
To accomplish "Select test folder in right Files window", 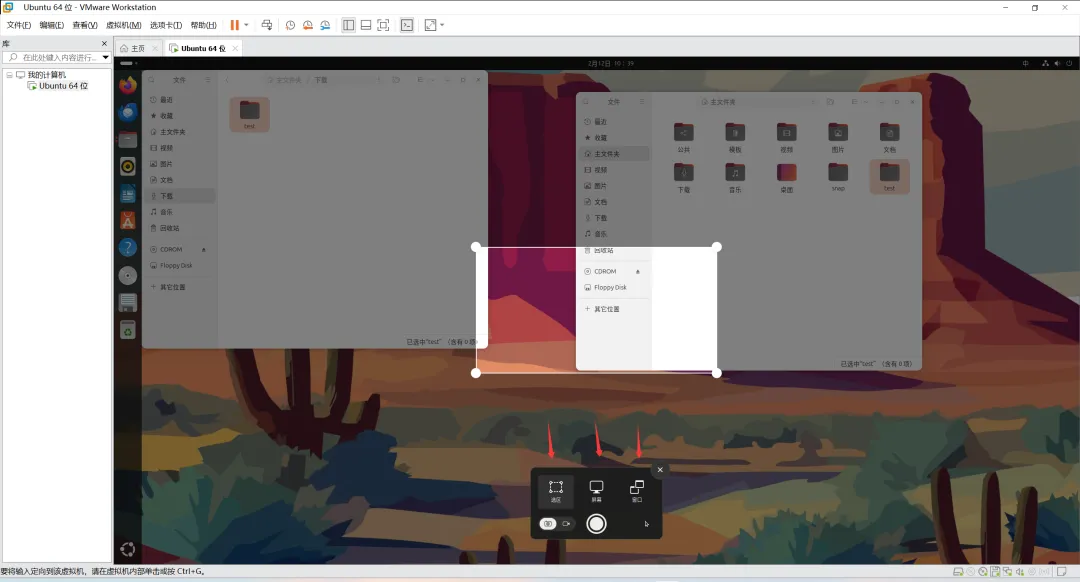I will tap(889, 177).
